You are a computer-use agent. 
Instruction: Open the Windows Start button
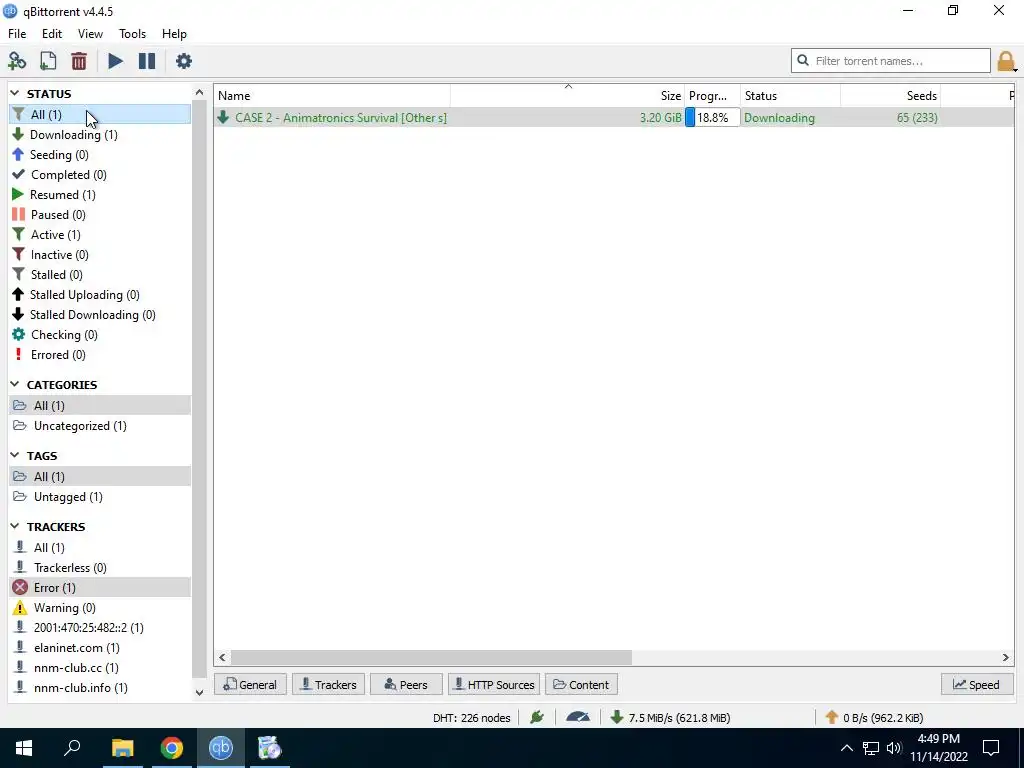[24, 748]
